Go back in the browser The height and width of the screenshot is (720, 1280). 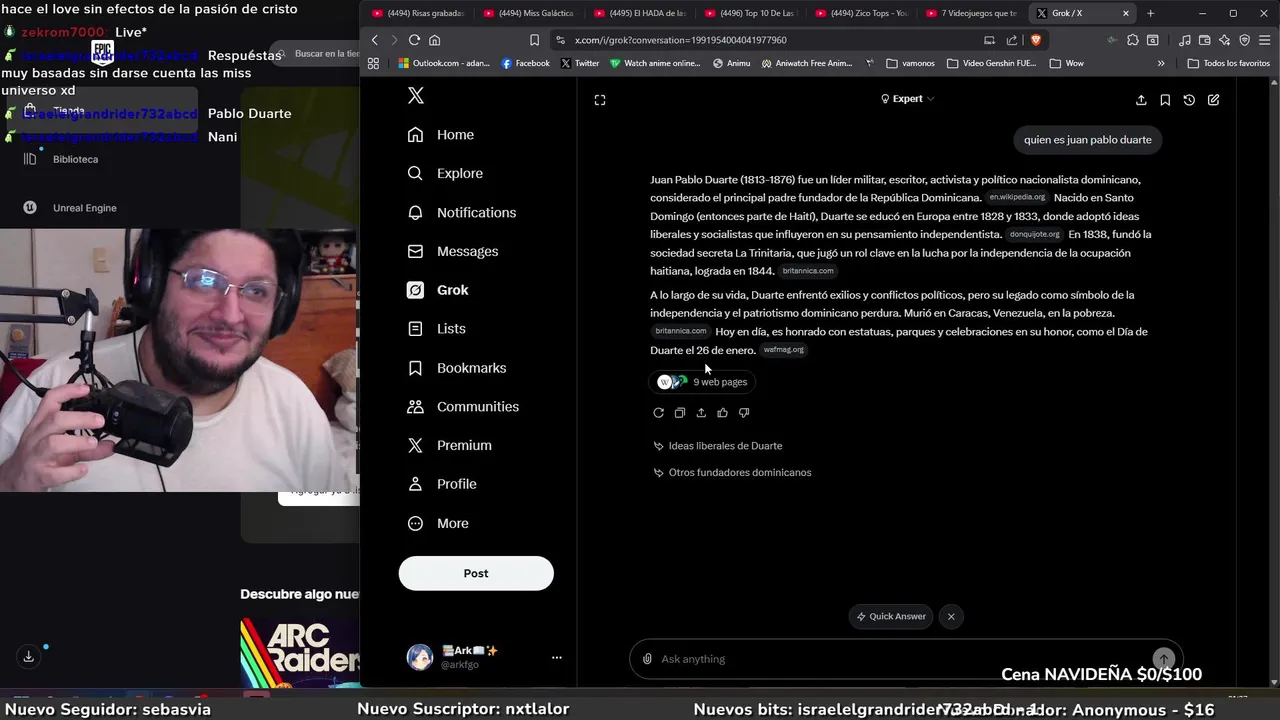tap(375, 40)
